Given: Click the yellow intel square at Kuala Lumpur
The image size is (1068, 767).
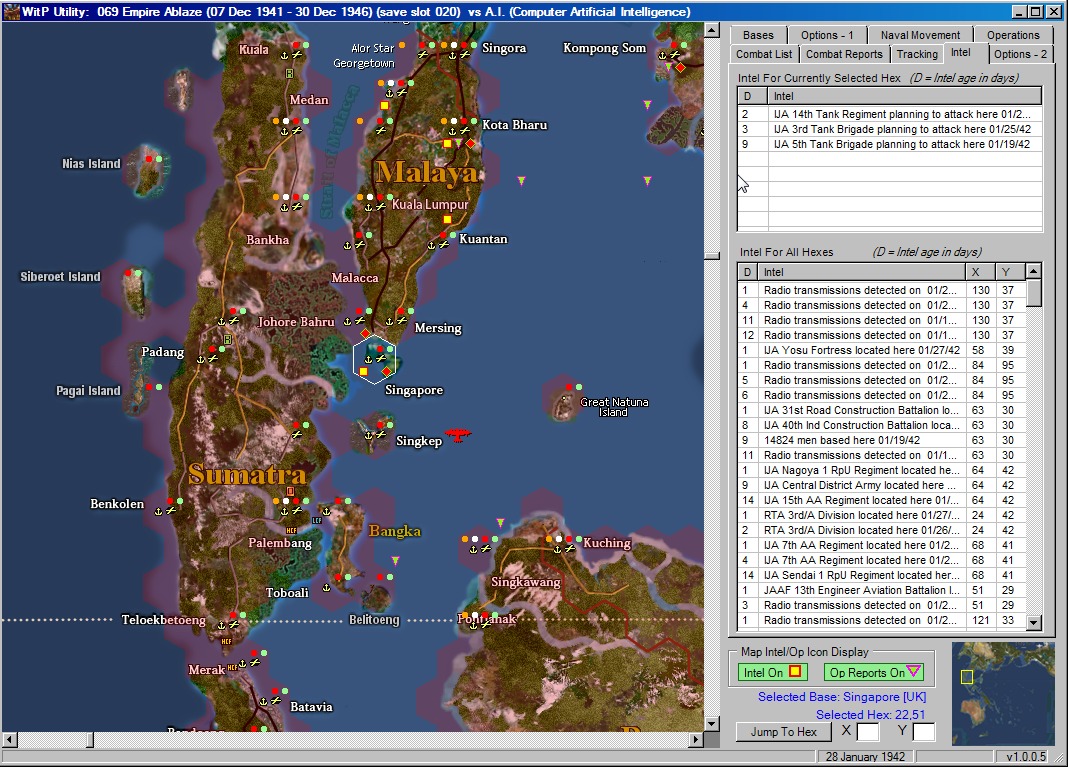Looking at the screenshot, I should coord(447,219).
